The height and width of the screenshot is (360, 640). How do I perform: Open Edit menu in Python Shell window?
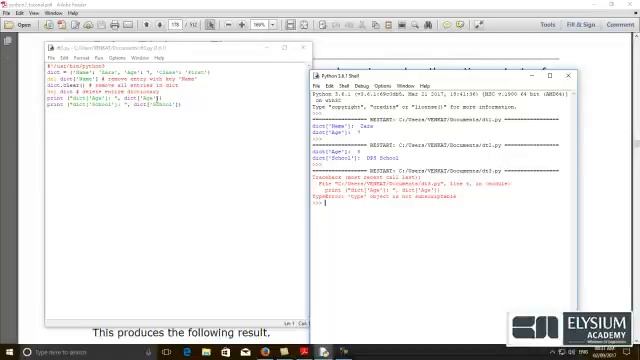click(329, 86)
